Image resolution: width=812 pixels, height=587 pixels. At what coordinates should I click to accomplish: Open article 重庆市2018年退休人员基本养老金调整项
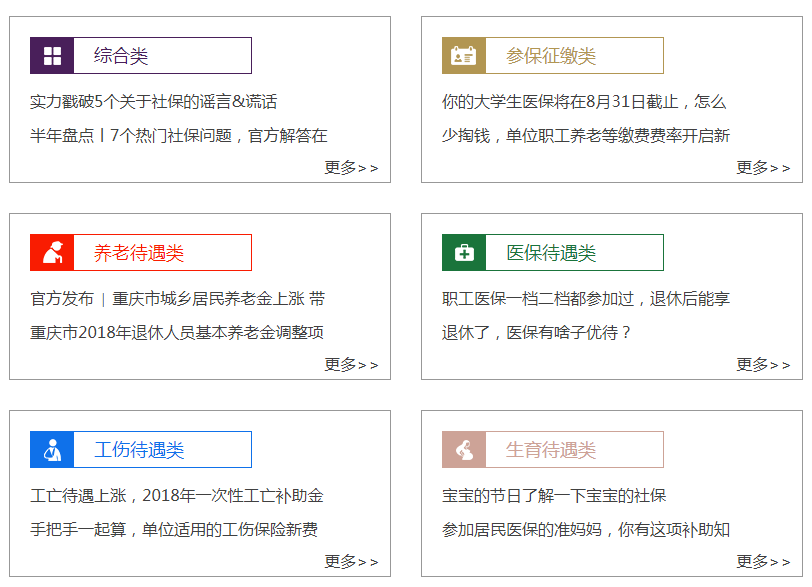(x=177, y=332)
